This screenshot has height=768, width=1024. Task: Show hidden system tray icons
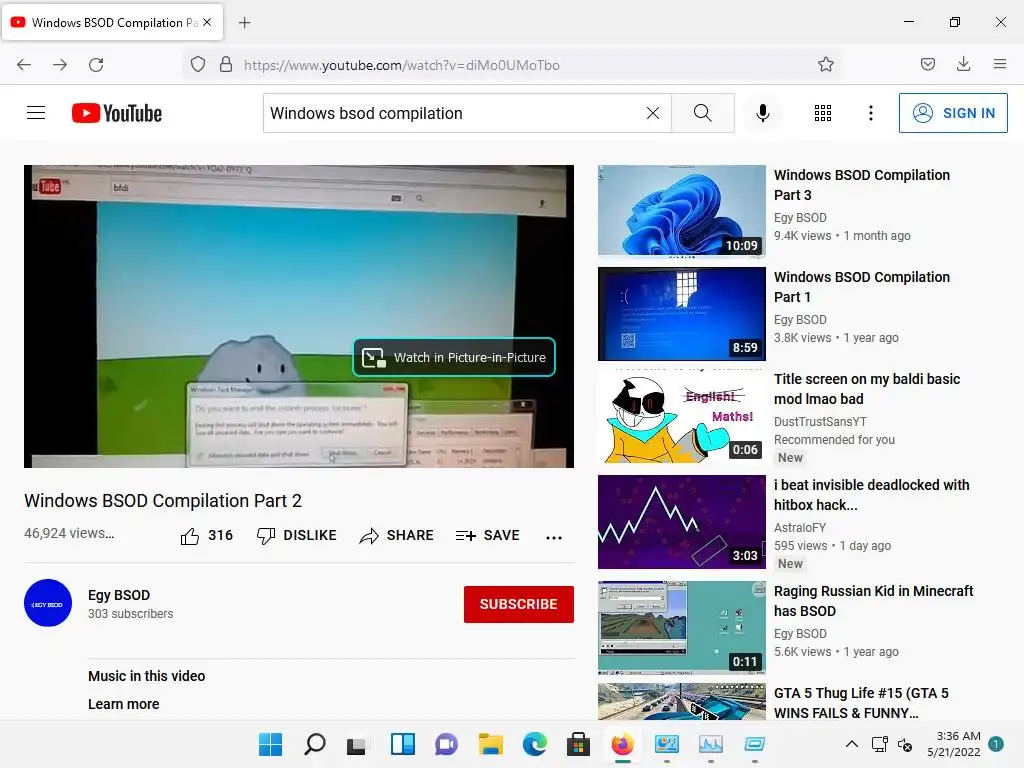pyautogui.click(x=852, y=744)
